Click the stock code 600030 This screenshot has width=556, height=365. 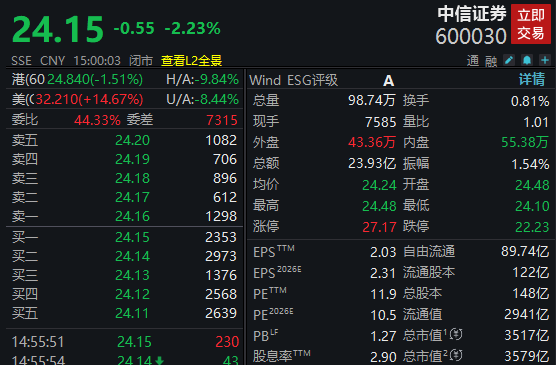tap(471, 36)
